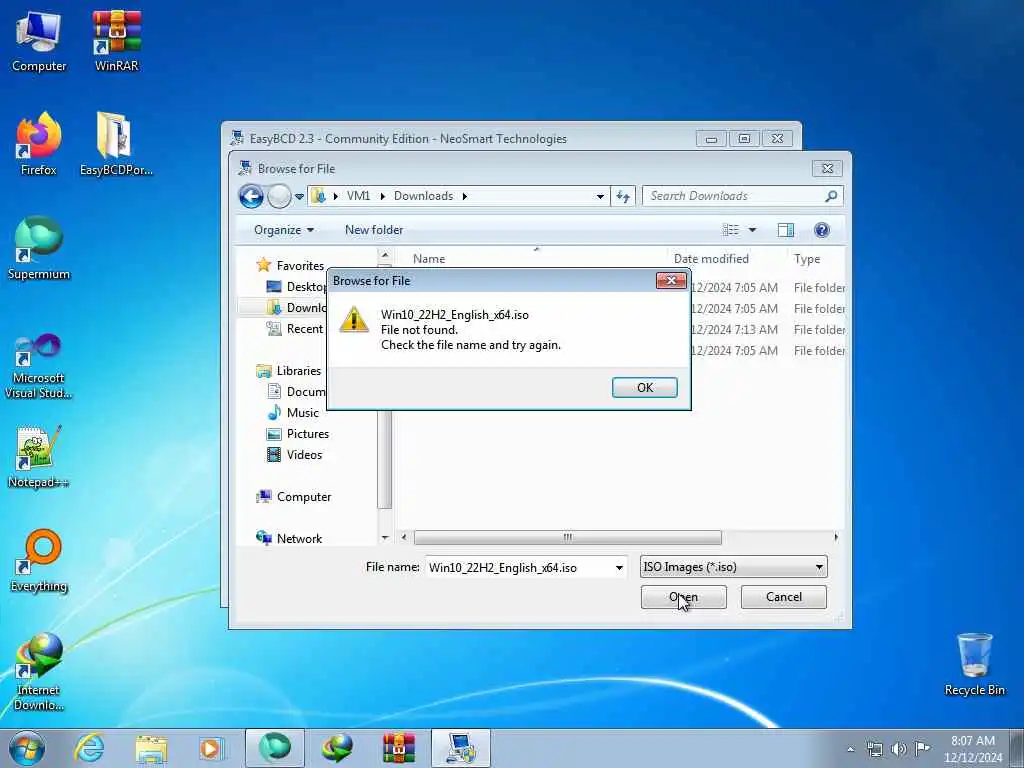
Task: Open the Organize menu
Action: coord(283,230)
